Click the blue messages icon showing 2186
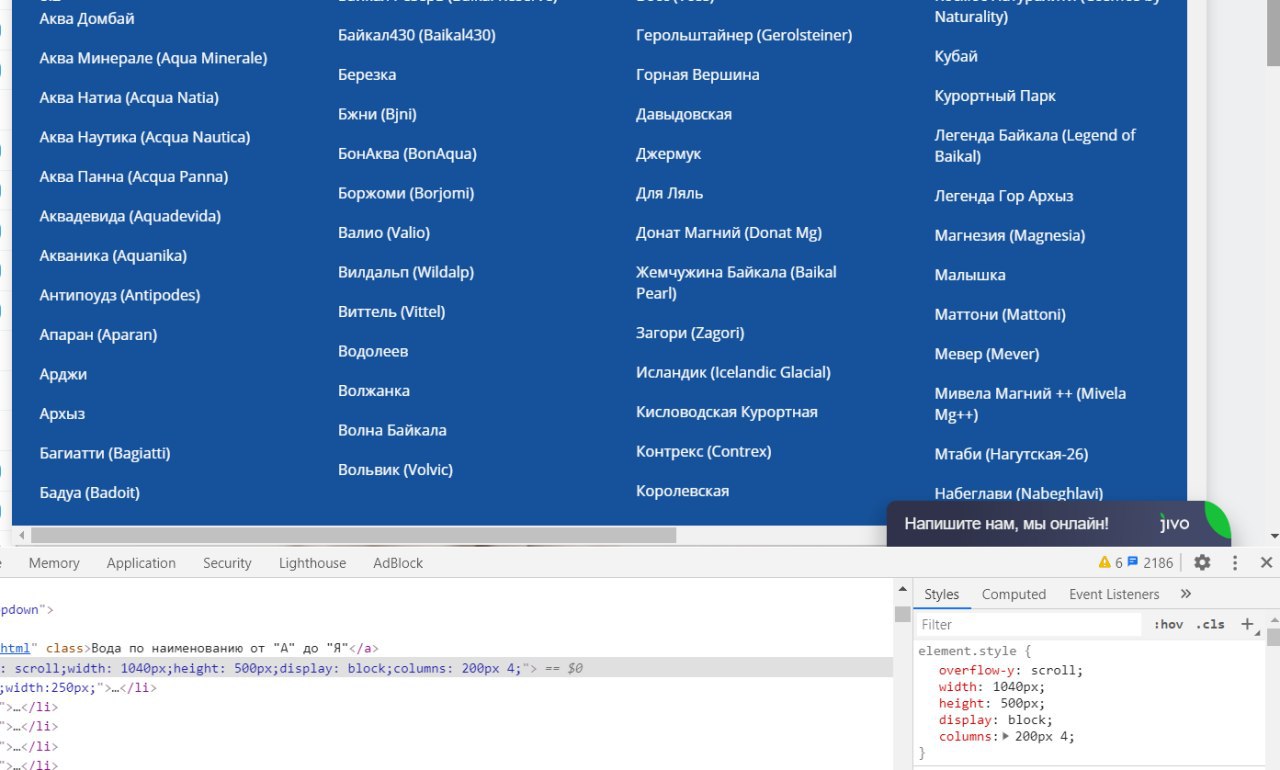The width and height of the screenshot is (1280, 770). (x=1150, y=563)
